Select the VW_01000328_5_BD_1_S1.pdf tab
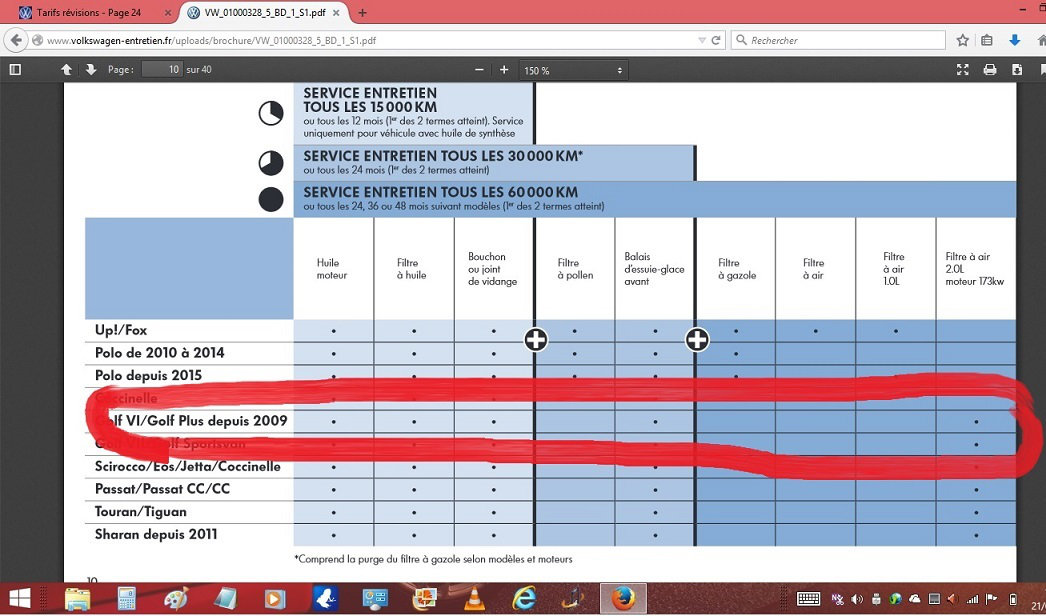The height and width of the screenshot is (616, 1046). (265, 13)
